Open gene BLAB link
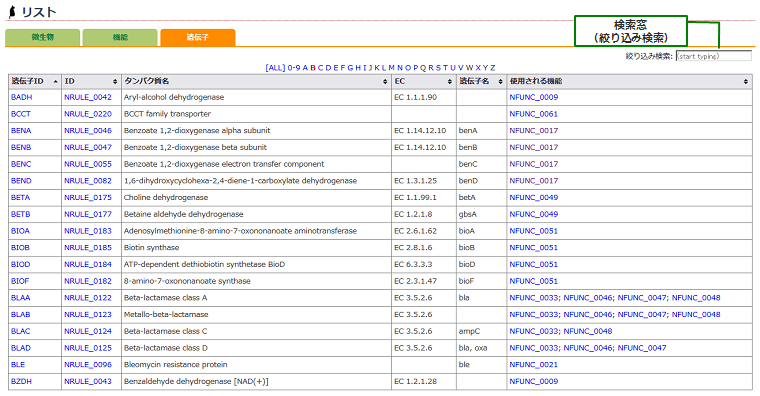The image size is (760, 396). [x=20, y=315]
